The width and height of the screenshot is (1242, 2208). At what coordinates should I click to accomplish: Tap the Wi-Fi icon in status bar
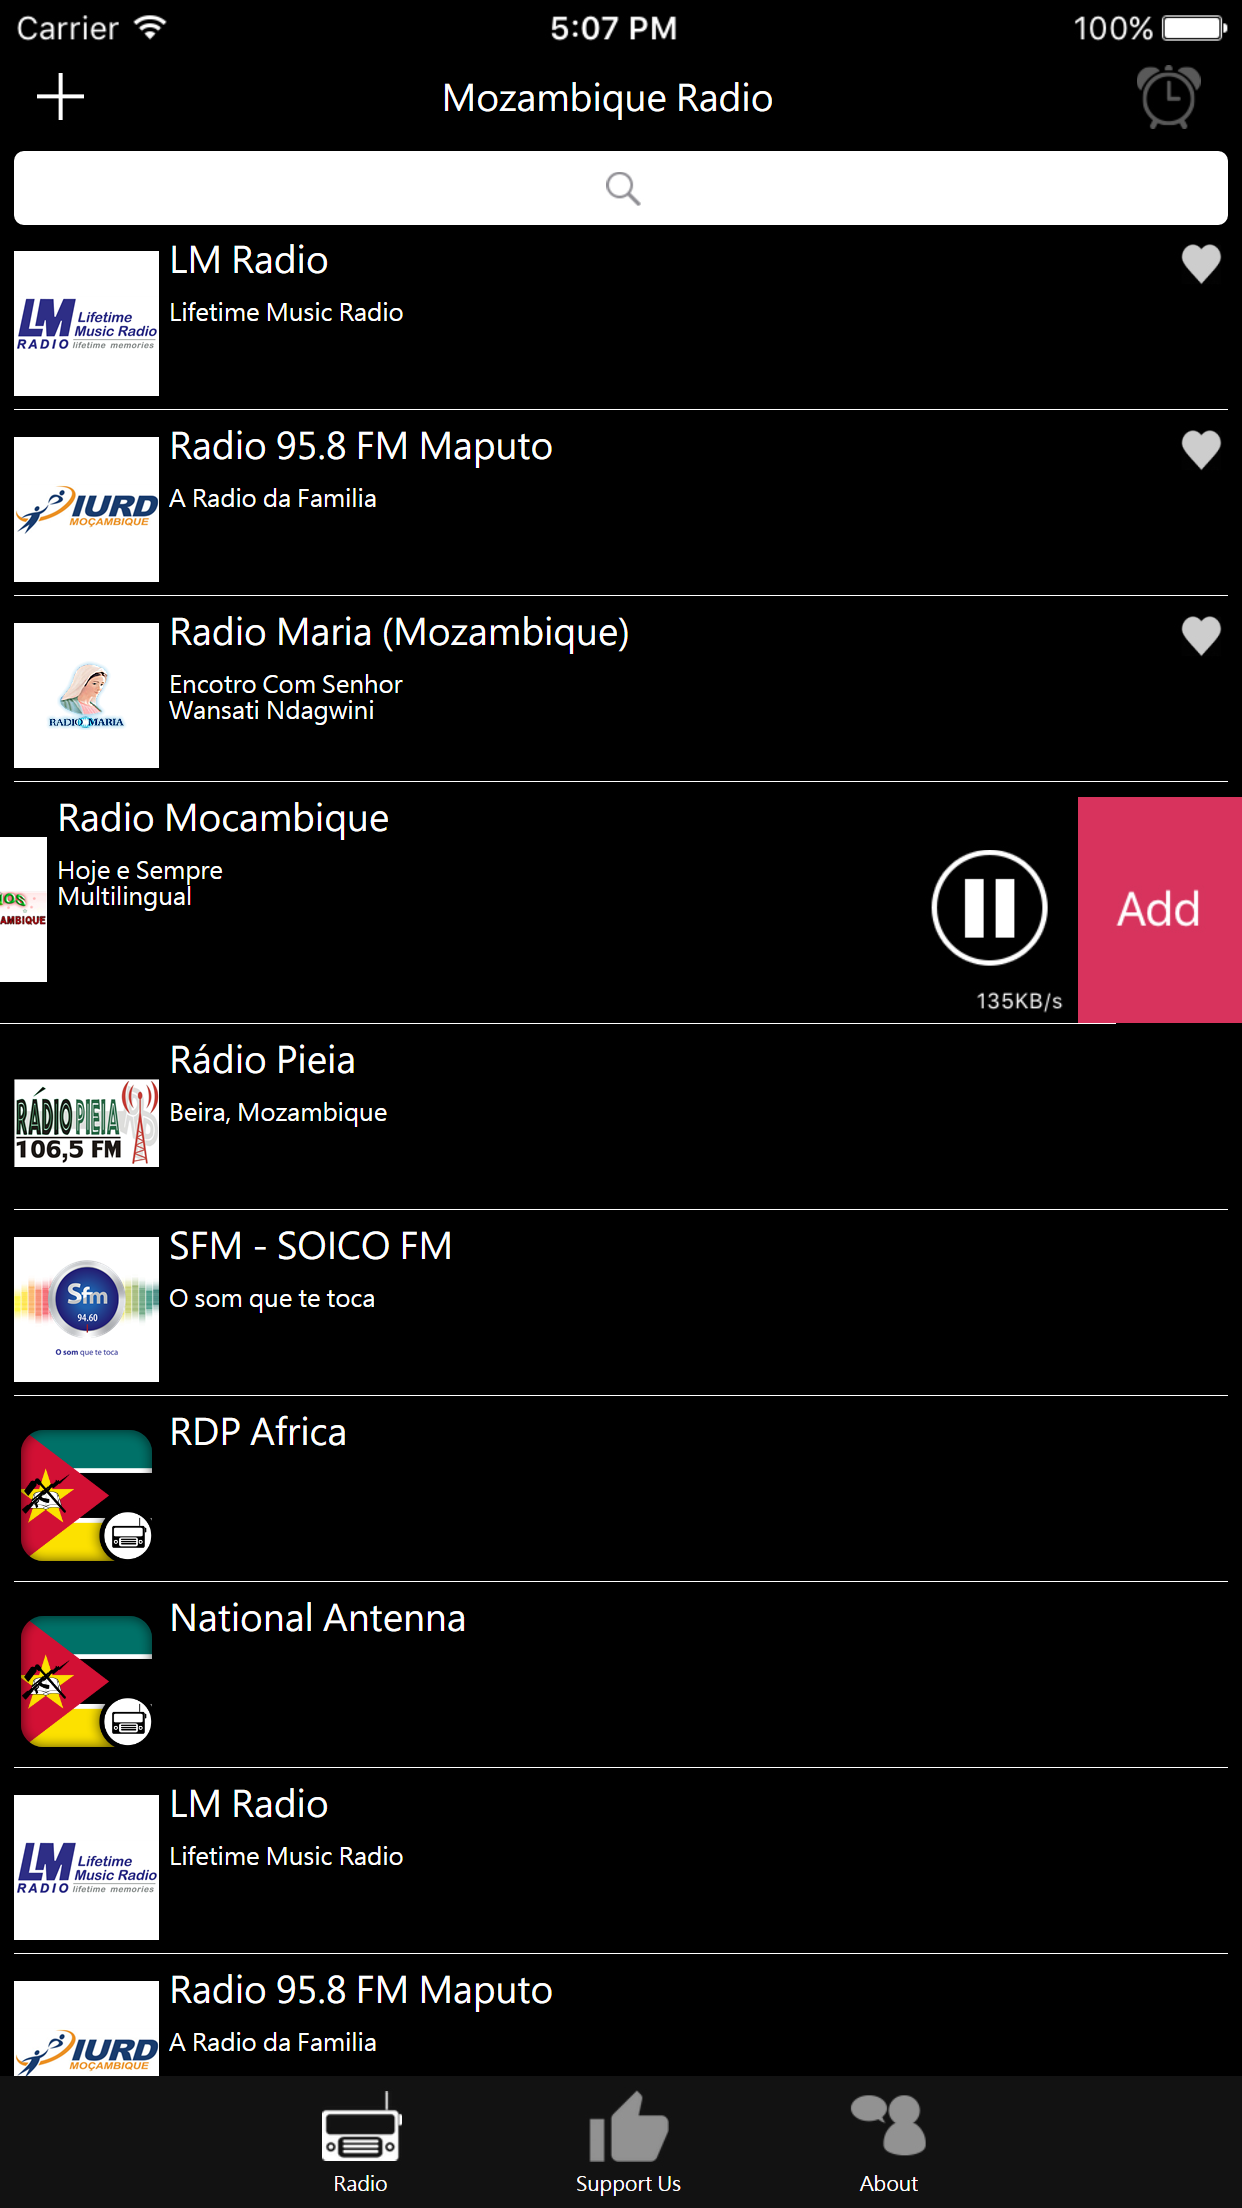coord(150,27)
